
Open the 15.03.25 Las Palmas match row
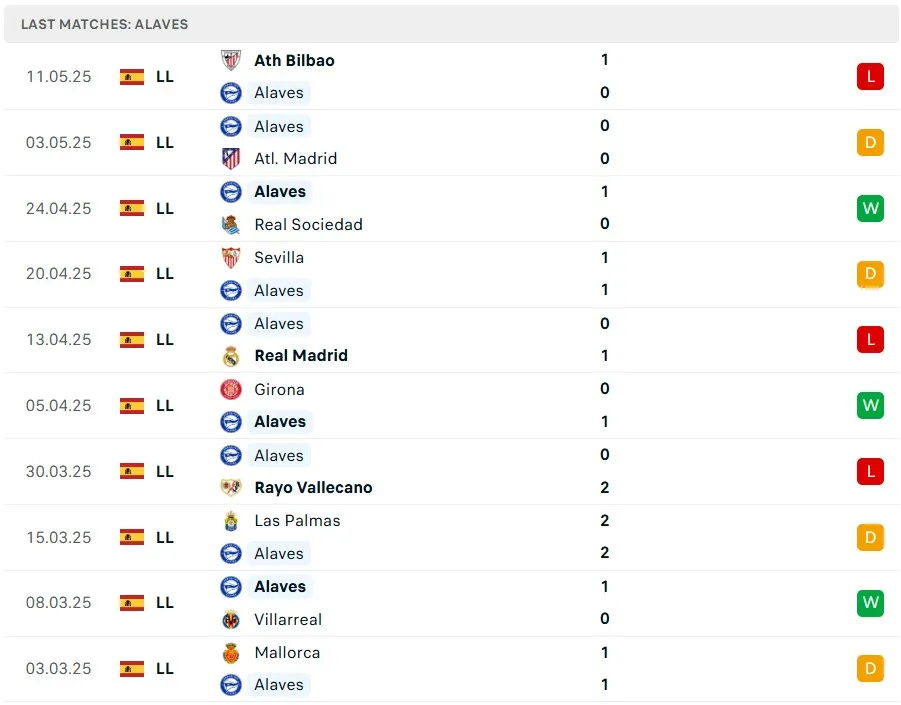[450, 537]
